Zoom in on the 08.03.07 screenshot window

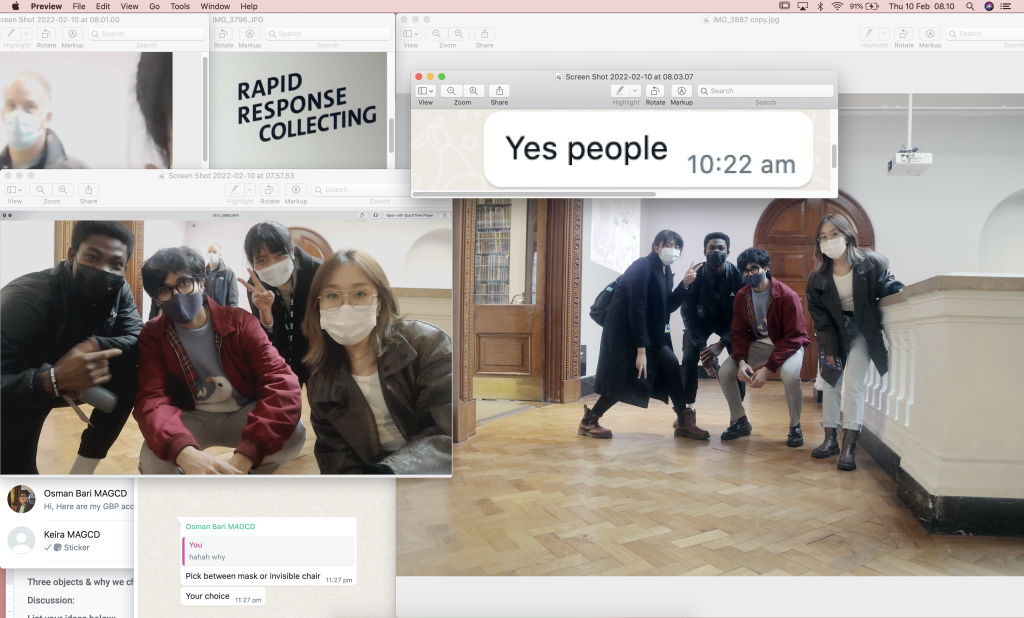(473, 91)
